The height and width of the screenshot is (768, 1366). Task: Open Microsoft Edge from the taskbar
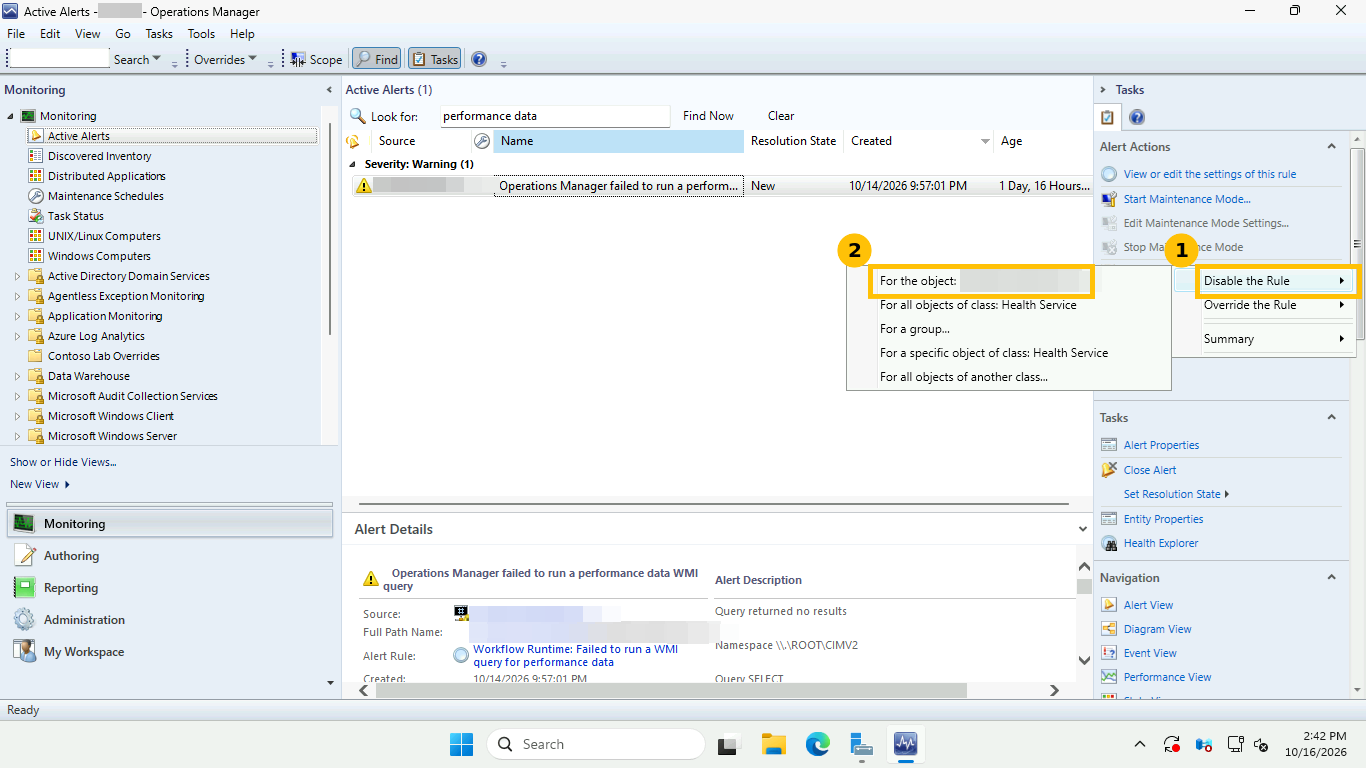(x=818, y=744)
